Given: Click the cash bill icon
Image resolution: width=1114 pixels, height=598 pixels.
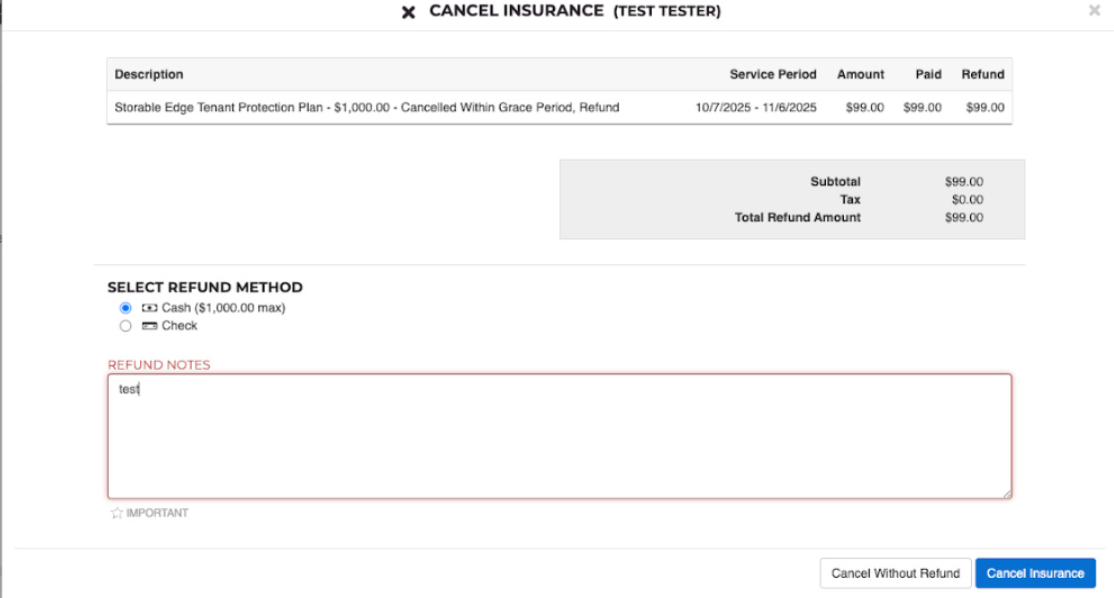Looking at the screenshot, I should (x=149, y=308).
